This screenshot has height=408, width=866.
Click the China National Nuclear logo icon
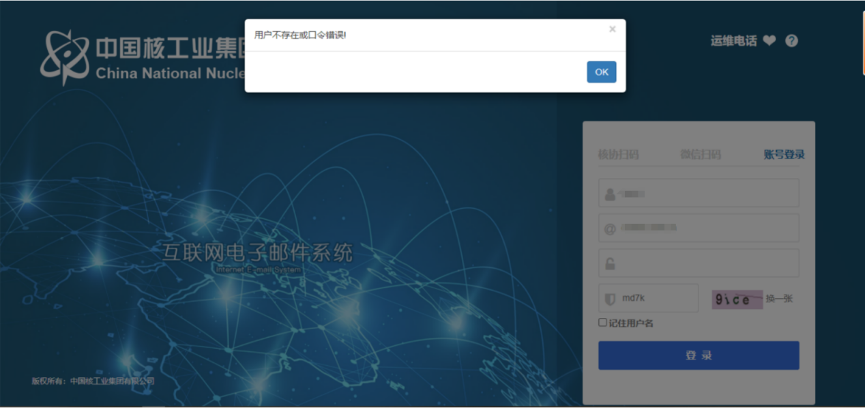(x=64, y=57)
